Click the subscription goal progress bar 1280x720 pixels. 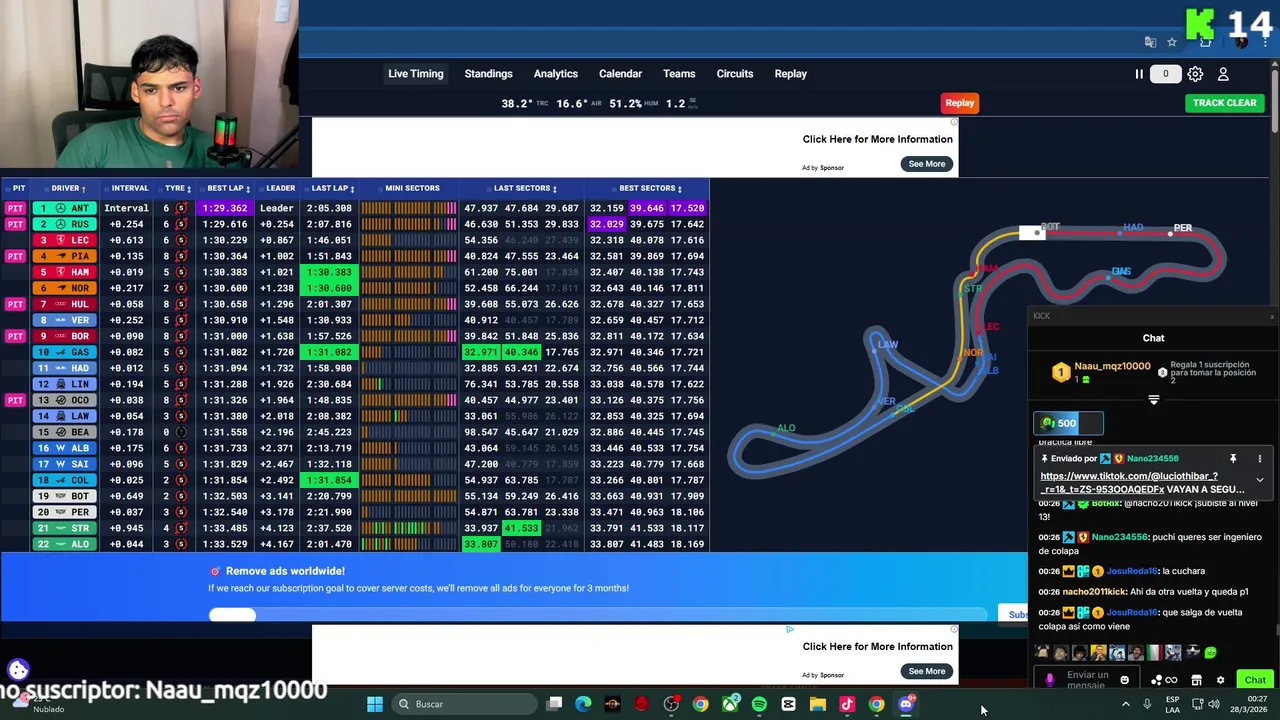point(600,615)
